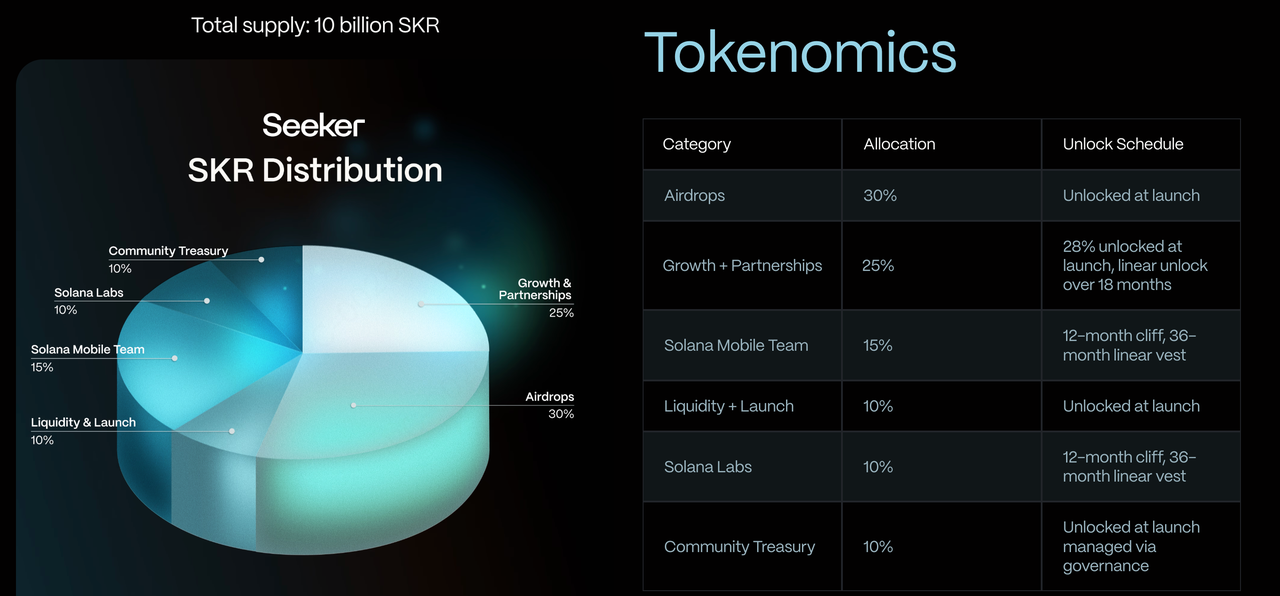Click the Category column header
Viewport: 1280px width, 596px height.
(x=697, y=144)
